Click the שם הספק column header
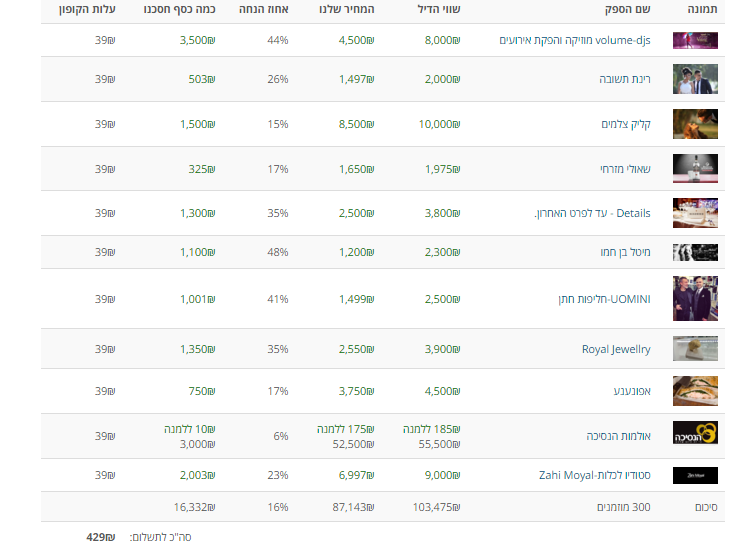The width and height of the screenshot is (745, 546). point(627,9)
